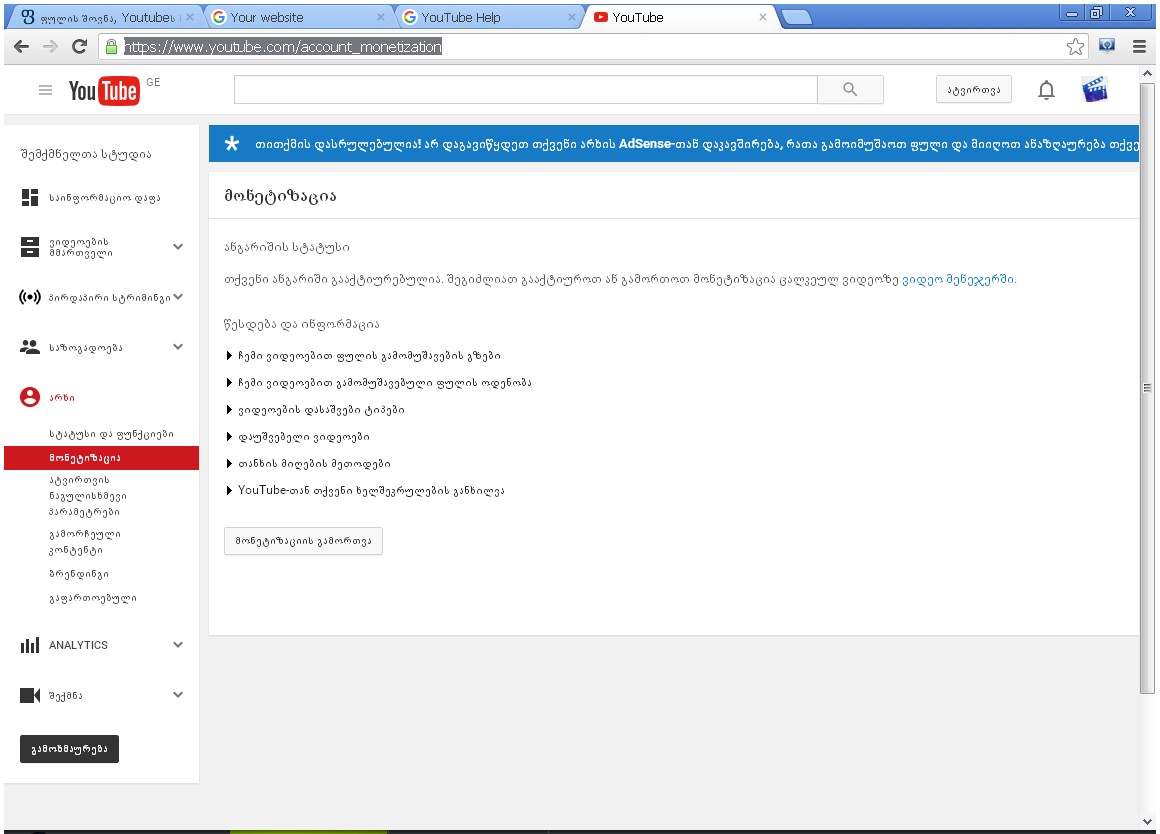Open the video manager link in status text
The image size is (1160, 834).
pyautogui.click(x=958, y=280)
